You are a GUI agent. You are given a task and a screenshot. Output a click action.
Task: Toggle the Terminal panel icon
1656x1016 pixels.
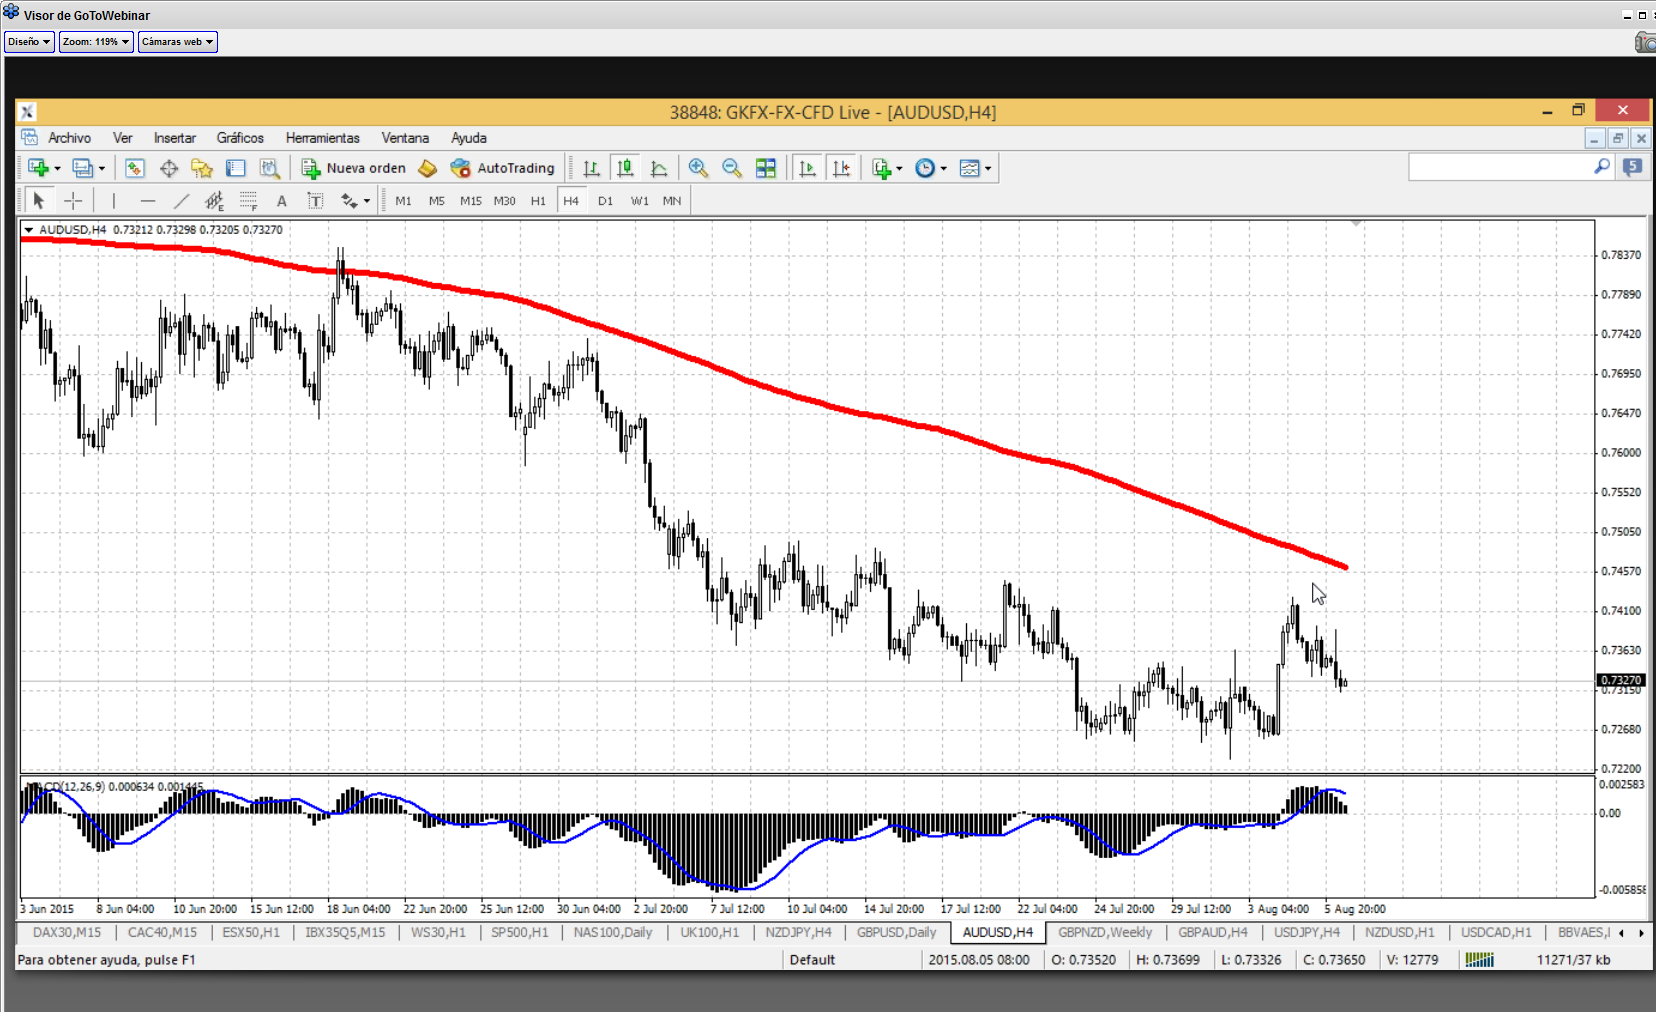point(236,168)
